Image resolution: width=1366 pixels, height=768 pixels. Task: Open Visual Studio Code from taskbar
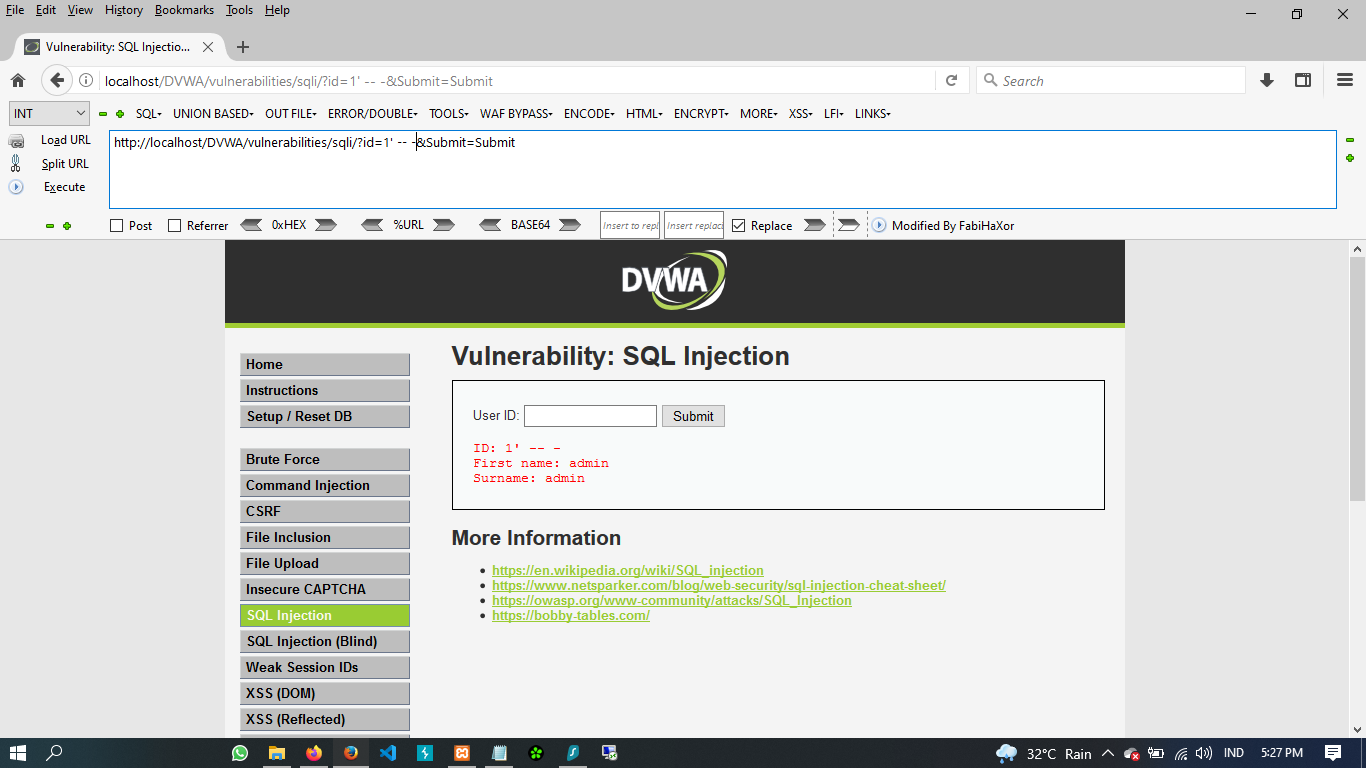click(388, 753)
